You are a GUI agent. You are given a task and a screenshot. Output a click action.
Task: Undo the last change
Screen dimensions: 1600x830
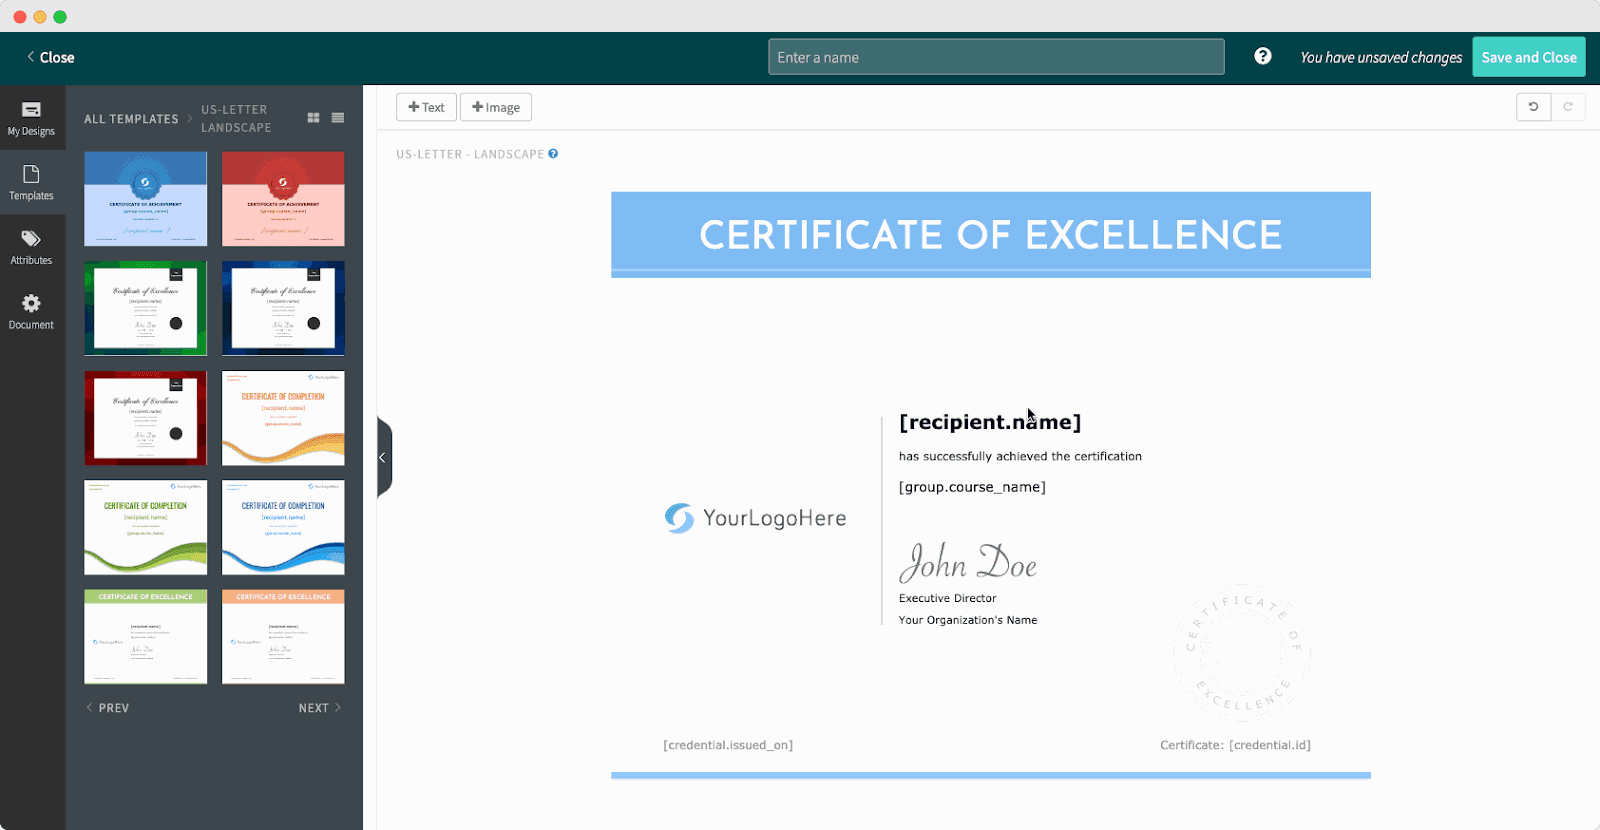1533,107
